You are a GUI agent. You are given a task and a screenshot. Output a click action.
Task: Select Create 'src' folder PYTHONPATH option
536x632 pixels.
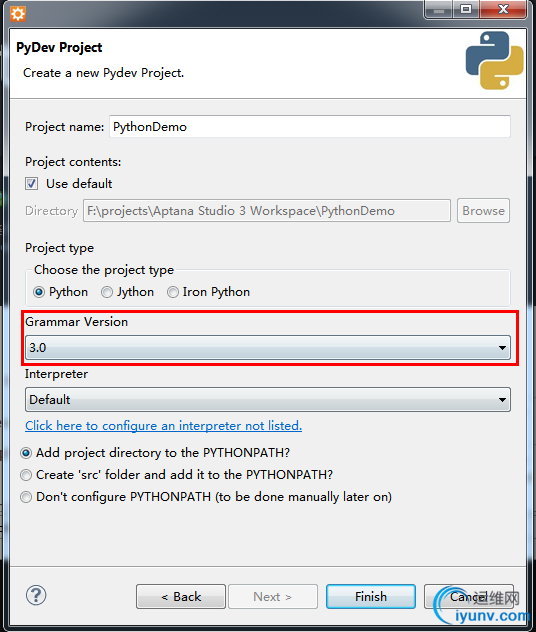click(26, 475)
